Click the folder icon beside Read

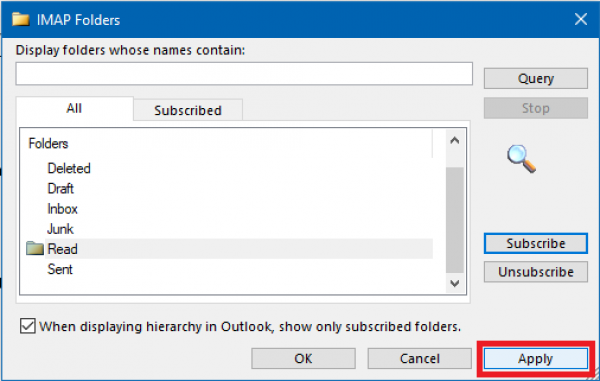click(35, 248)
